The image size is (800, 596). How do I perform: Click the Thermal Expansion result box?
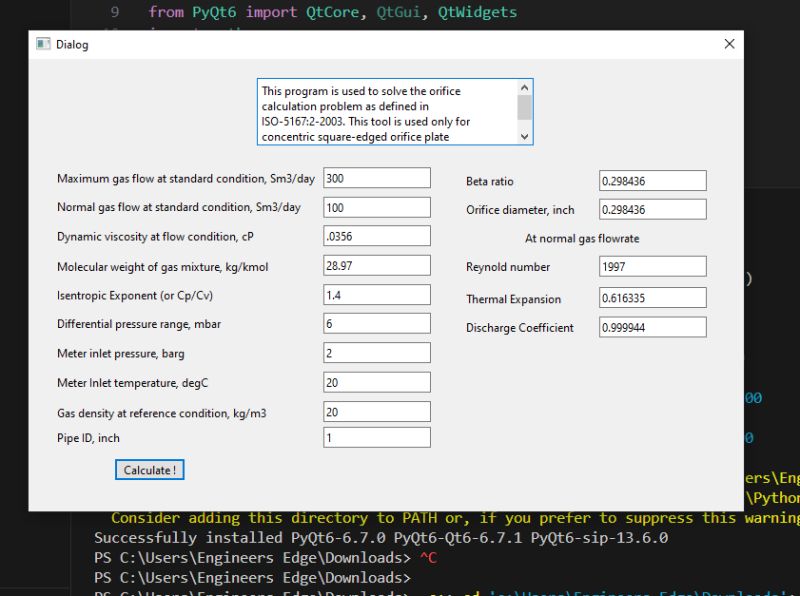click(x=652, y=296)
